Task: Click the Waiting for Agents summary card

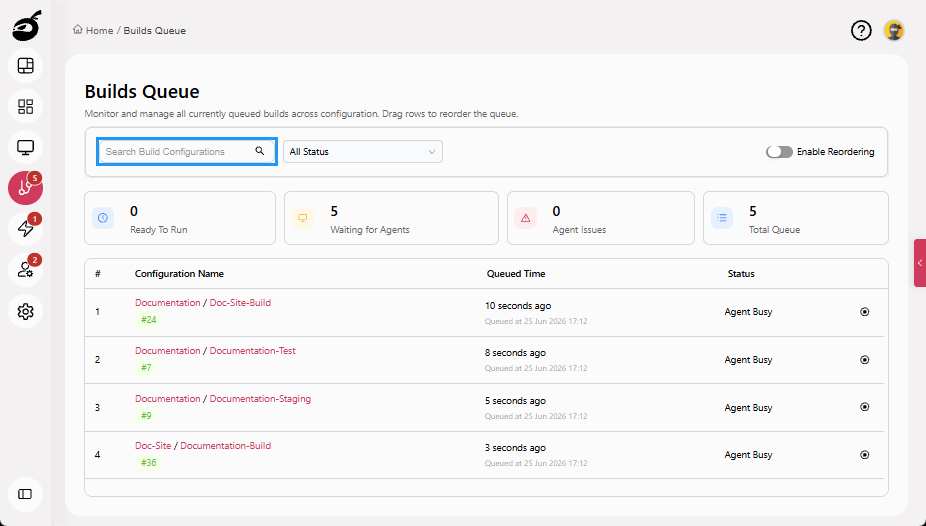Action: point(391,218)
